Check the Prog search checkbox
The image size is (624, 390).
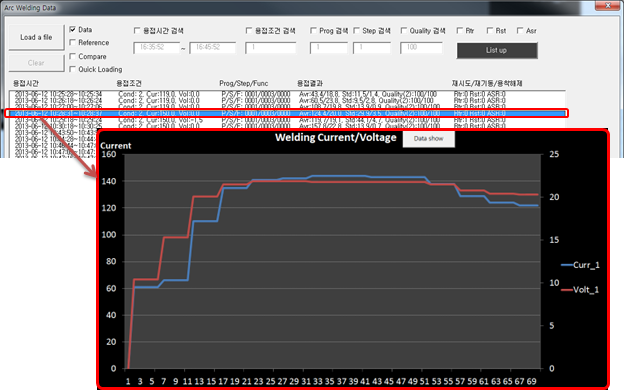point(313,30)
